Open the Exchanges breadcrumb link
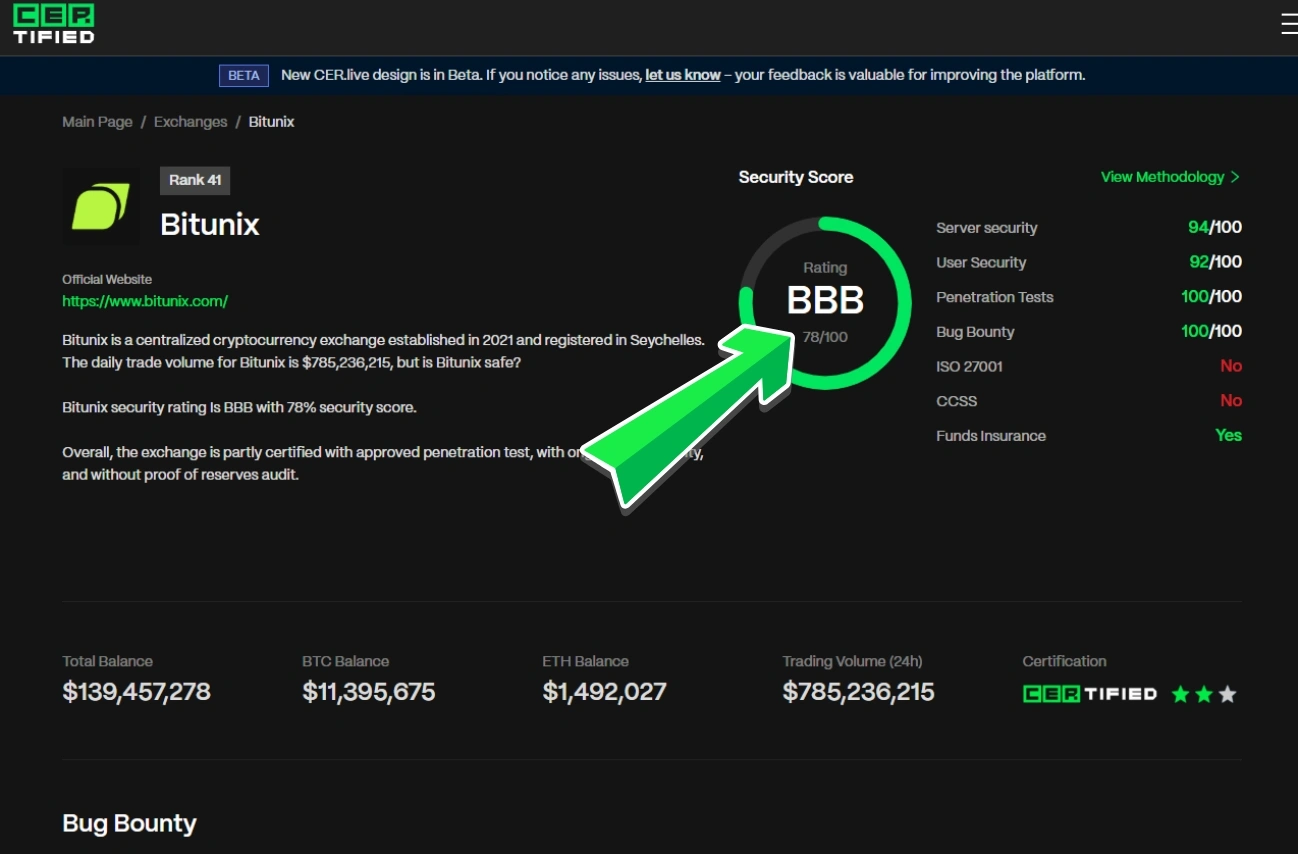 point(190,122)
